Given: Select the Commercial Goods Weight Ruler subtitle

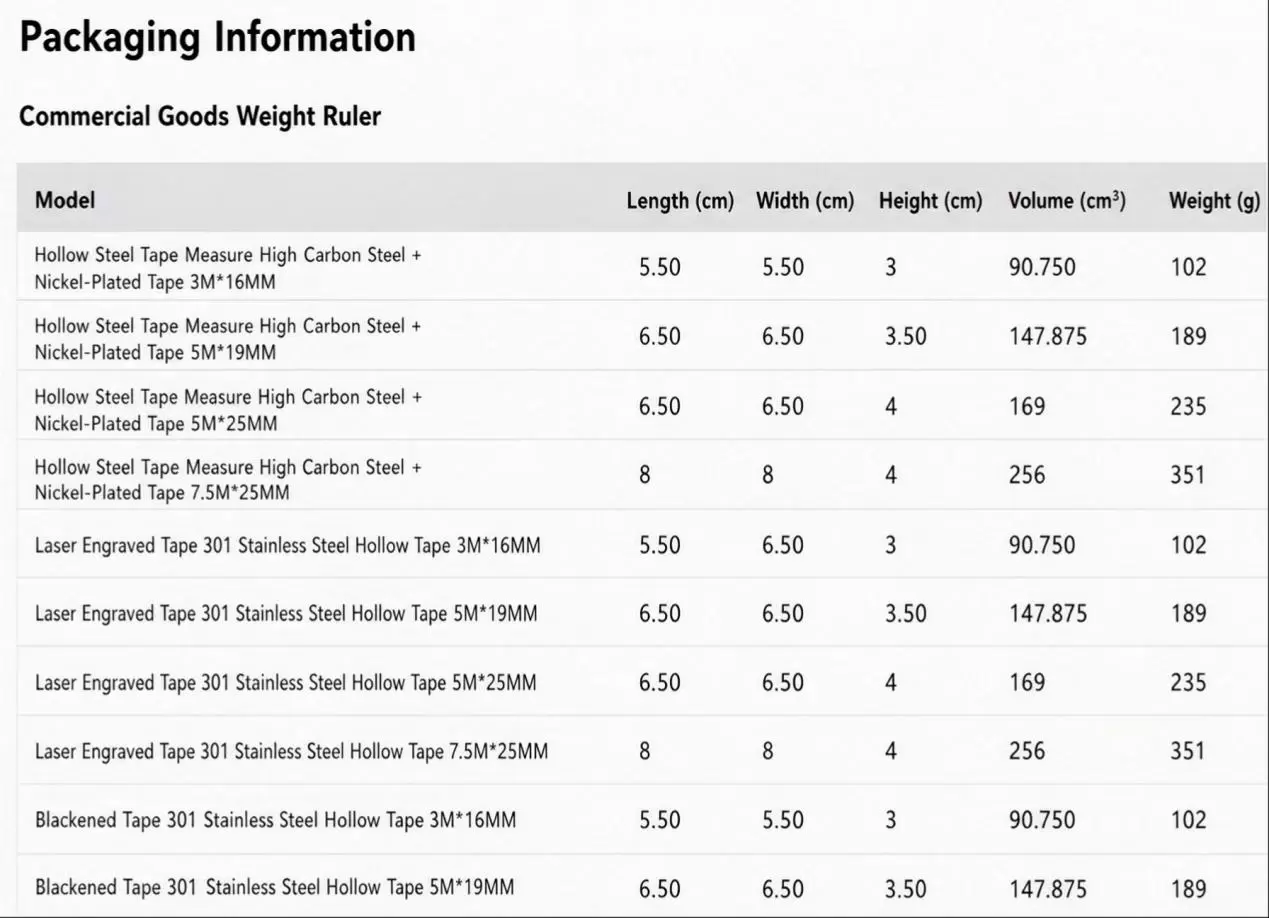Looking at the screenshot, I should click(x=200, y=117).
